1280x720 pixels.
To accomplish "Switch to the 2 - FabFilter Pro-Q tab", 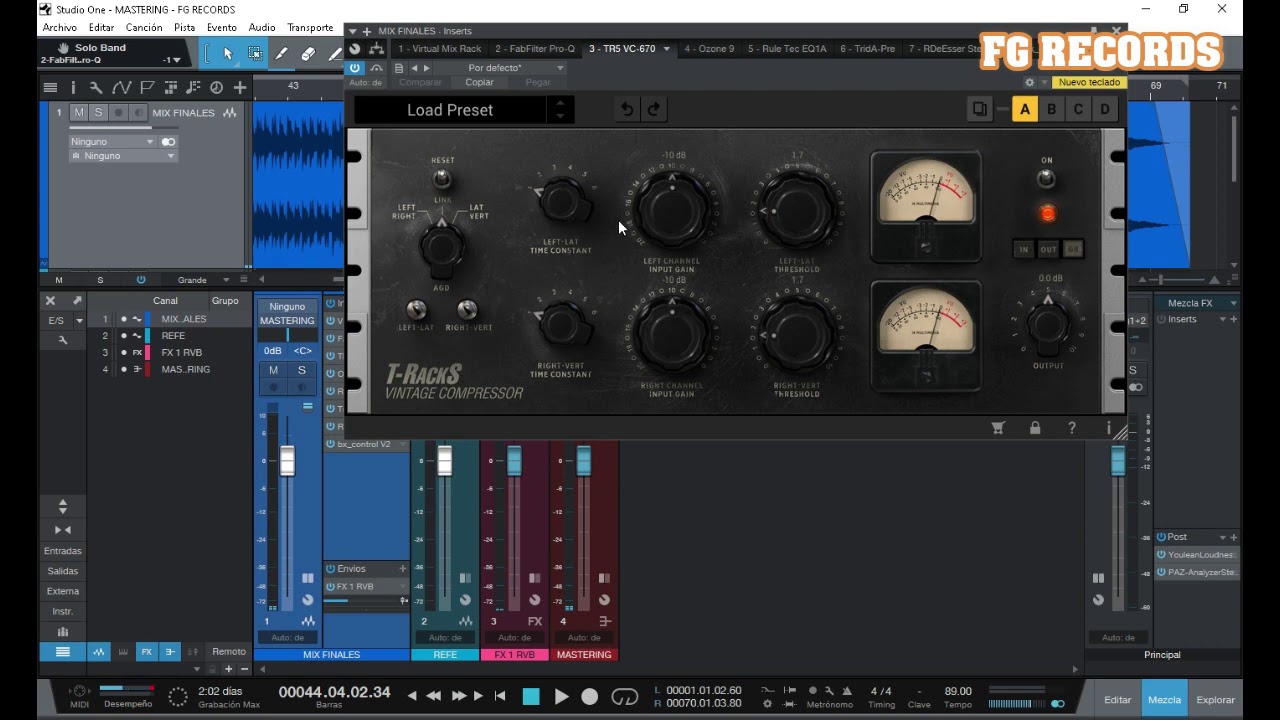I will pos(535,48).
